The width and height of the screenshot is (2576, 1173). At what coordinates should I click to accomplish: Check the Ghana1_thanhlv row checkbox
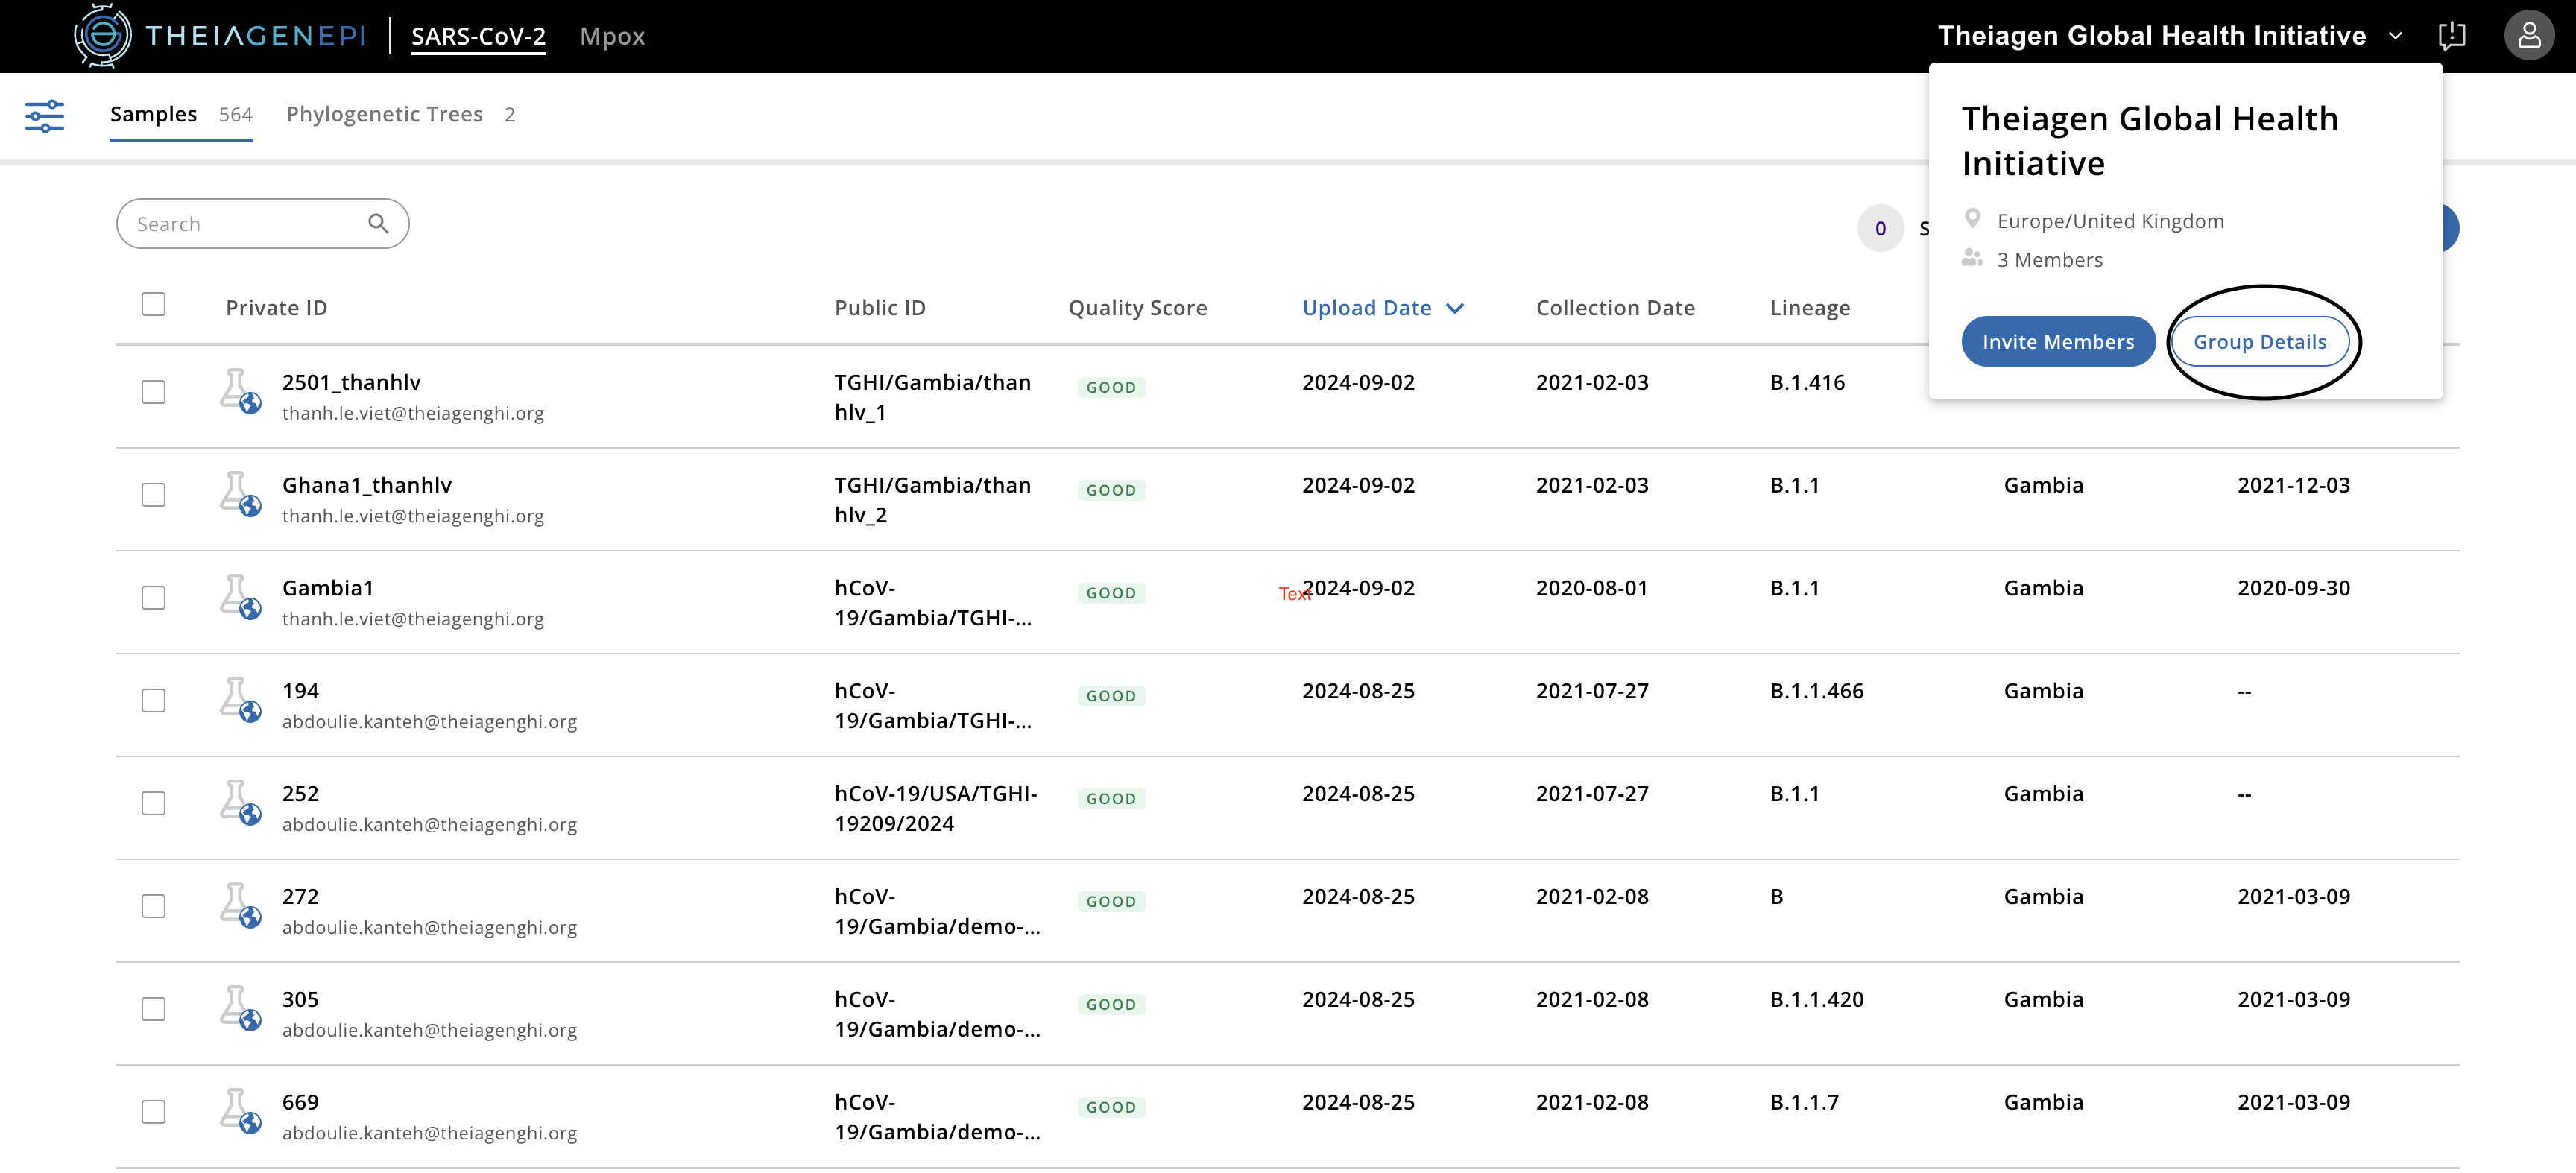153,495
